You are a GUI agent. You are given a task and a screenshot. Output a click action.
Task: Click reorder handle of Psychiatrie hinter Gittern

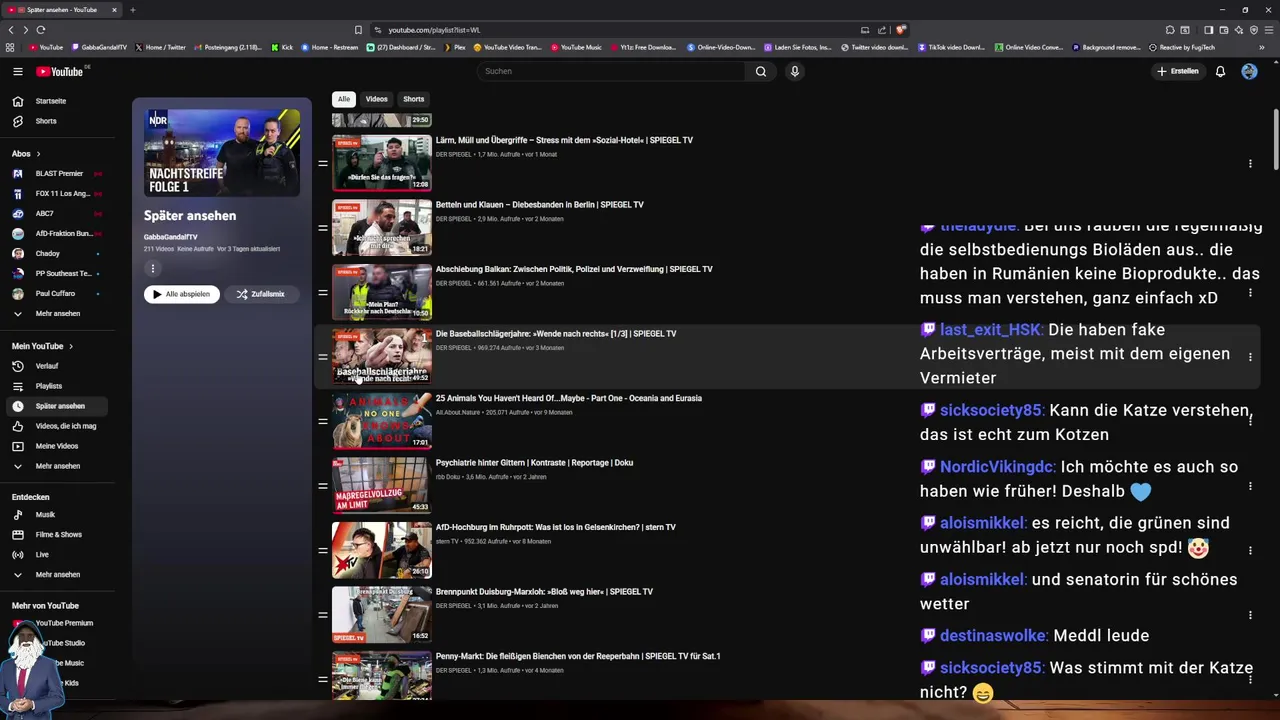tap(323, 486)
